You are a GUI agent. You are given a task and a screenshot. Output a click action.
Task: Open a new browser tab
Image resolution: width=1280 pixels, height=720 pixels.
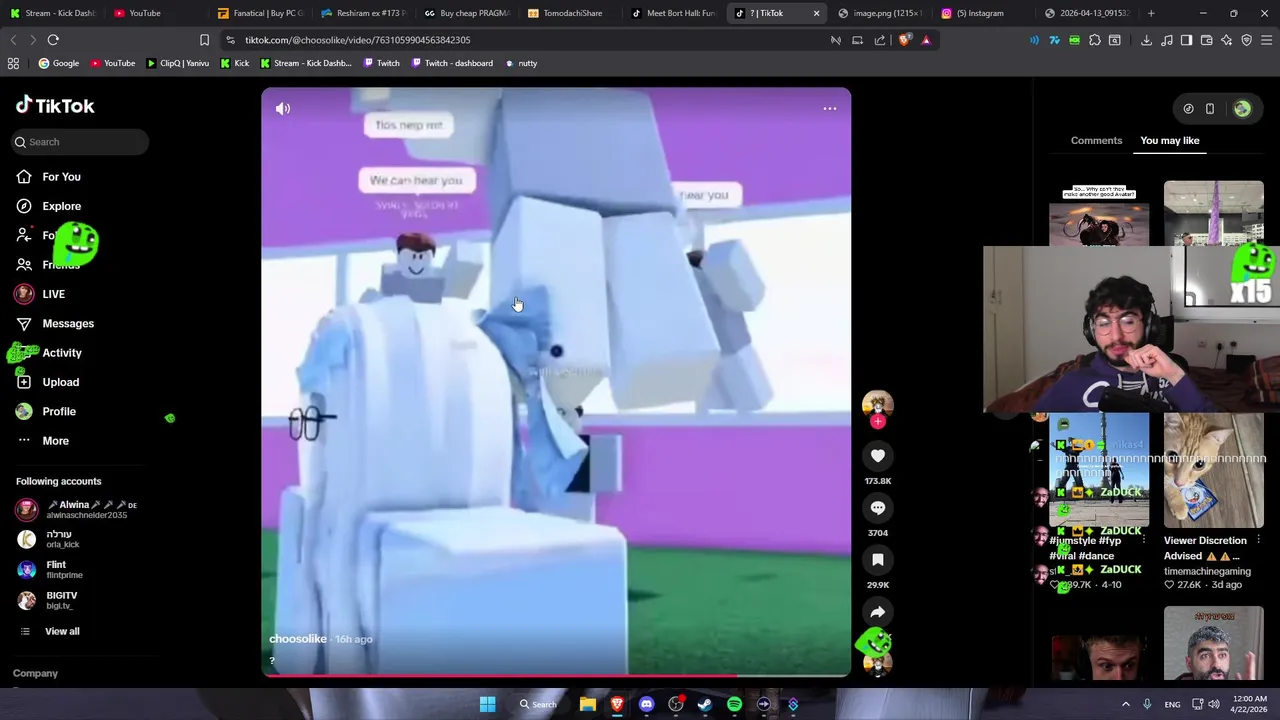tap(1151, 13)
